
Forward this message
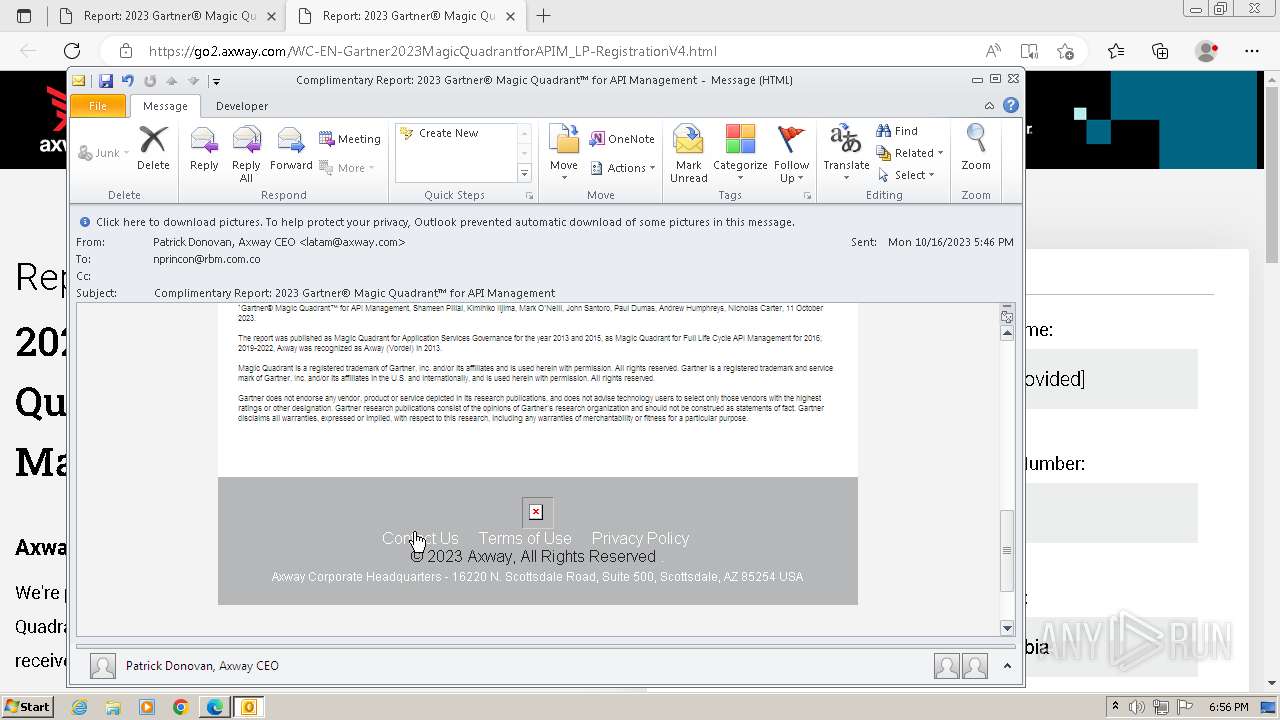[x=291, y=148]
